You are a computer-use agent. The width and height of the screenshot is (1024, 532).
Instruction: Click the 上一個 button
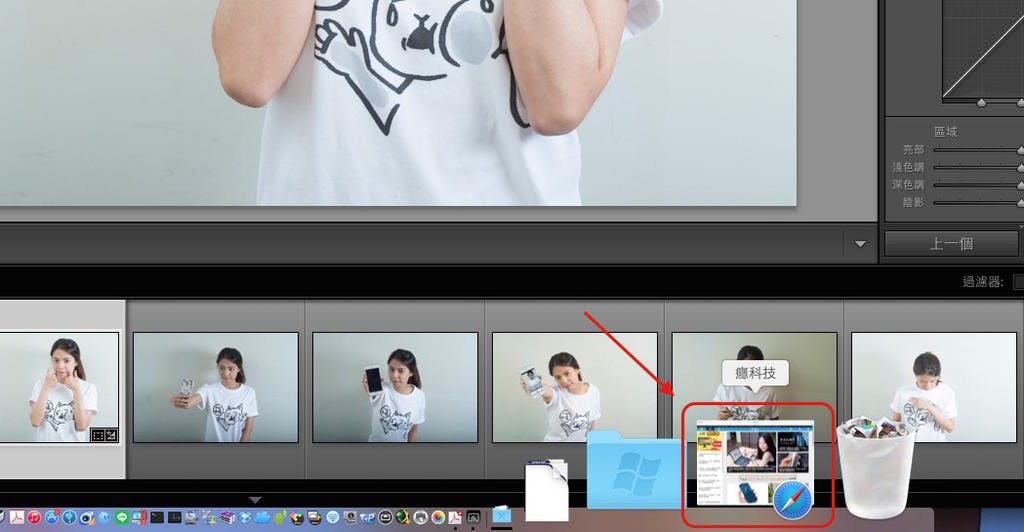coord(951,243)
